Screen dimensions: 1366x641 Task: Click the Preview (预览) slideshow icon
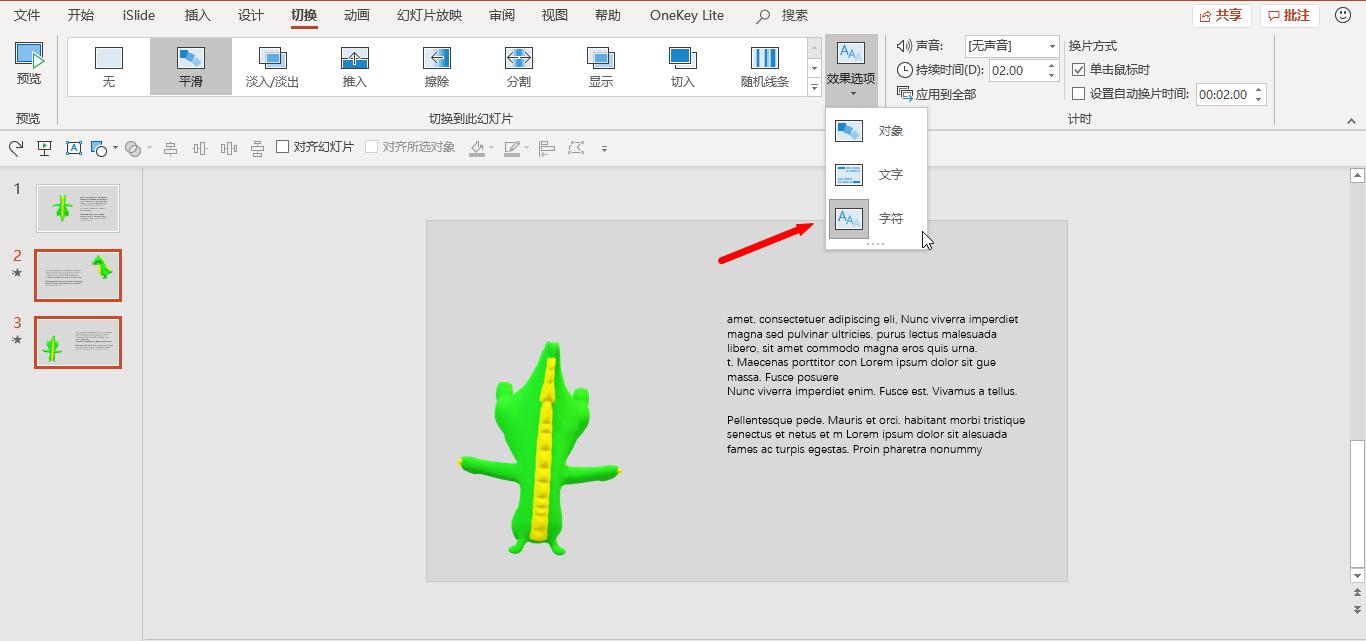[x=29, y=56]
